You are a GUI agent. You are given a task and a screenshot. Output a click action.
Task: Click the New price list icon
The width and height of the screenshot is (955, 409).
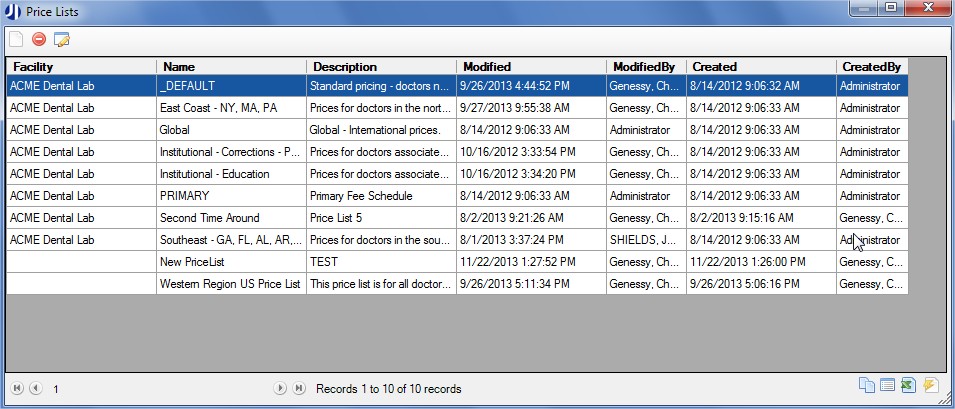coord(16,40)
